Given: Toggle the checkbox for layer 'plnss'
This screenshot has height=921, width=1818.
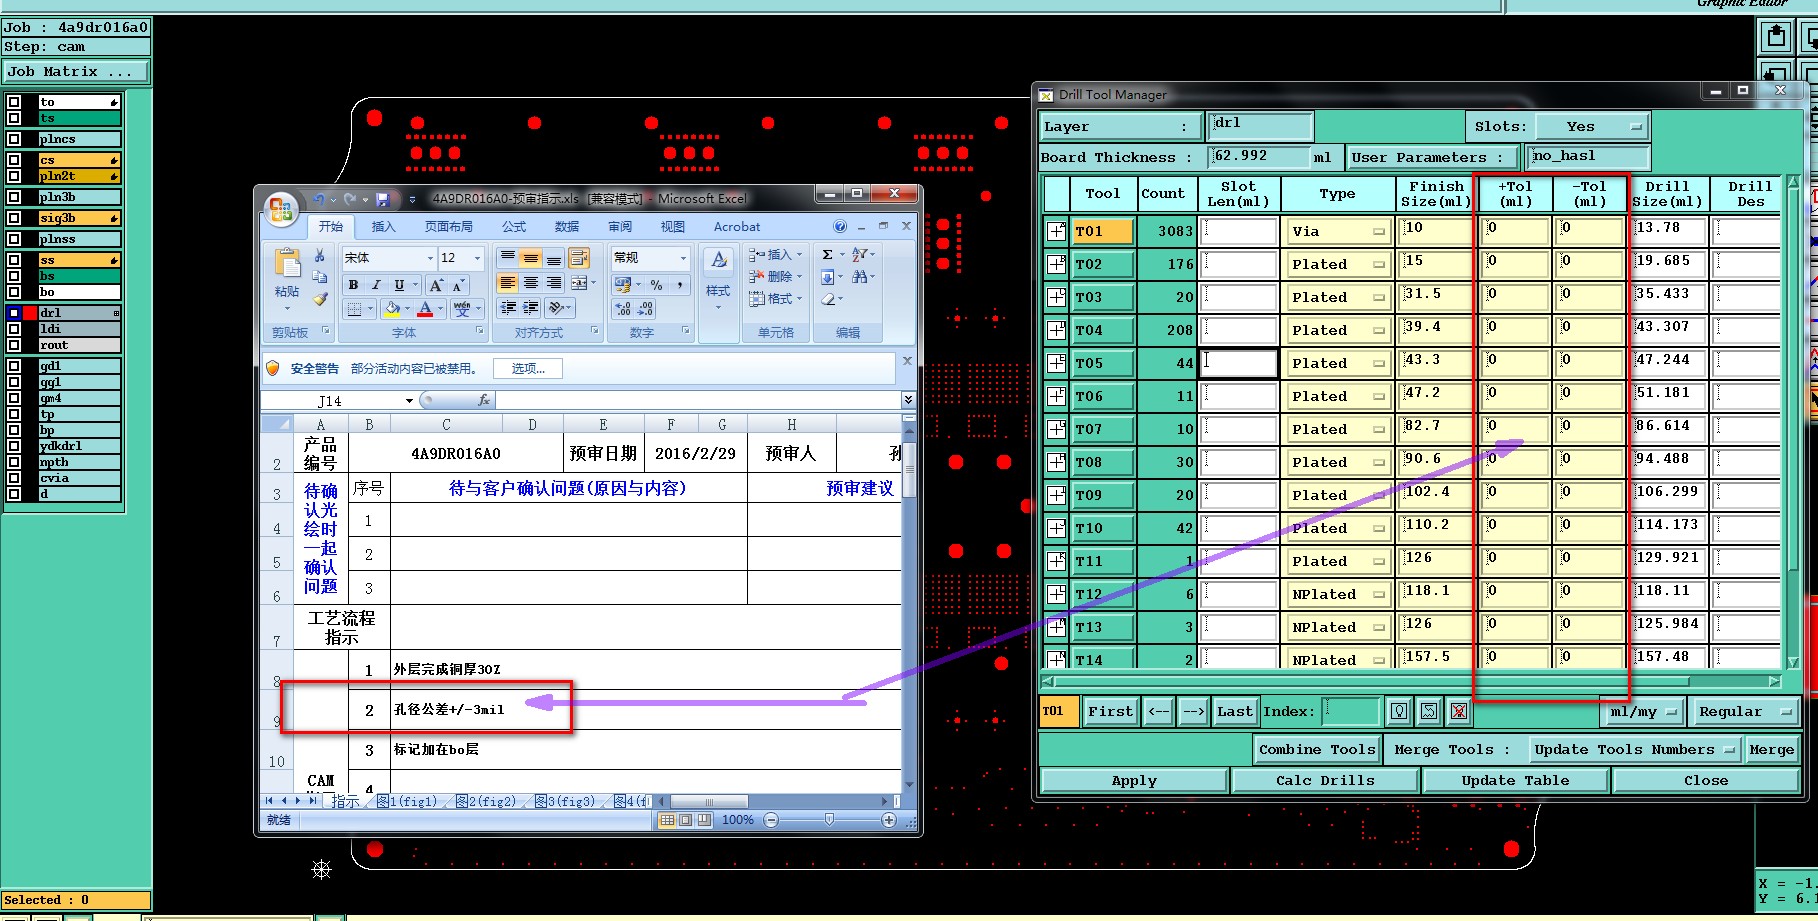Looking at the screenshot, I should coord(15,239).
